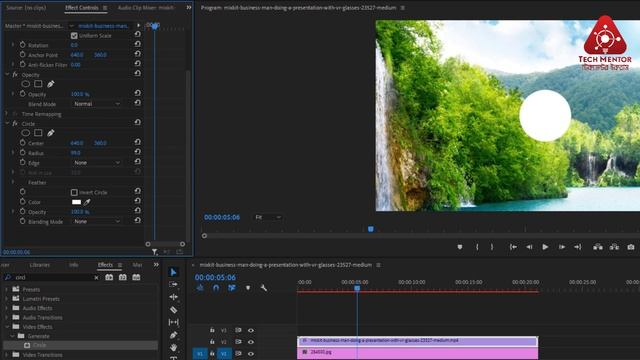
Task: Collapse the Video Effects folder
Action: pos(6,327)
